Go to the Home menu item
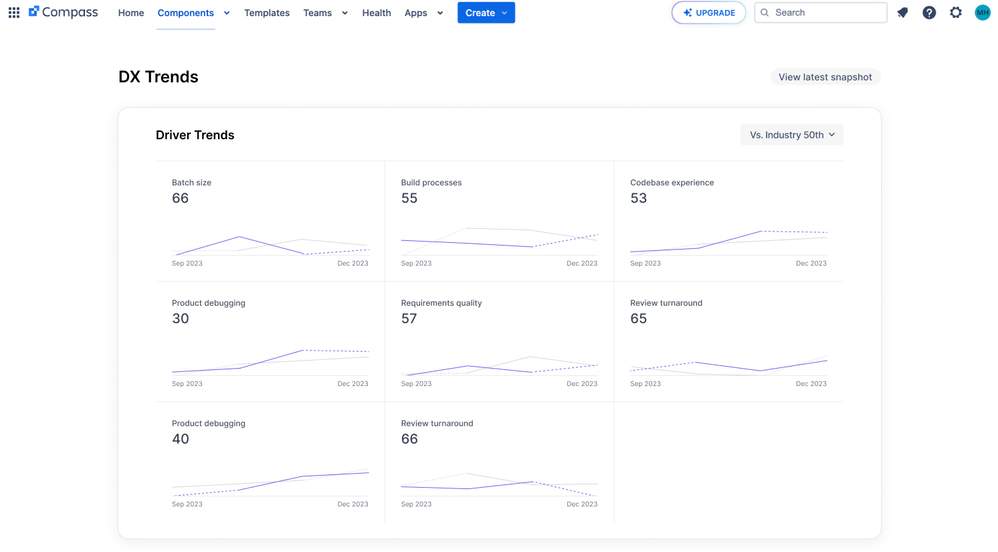998x552 pixels. (131, 13)
